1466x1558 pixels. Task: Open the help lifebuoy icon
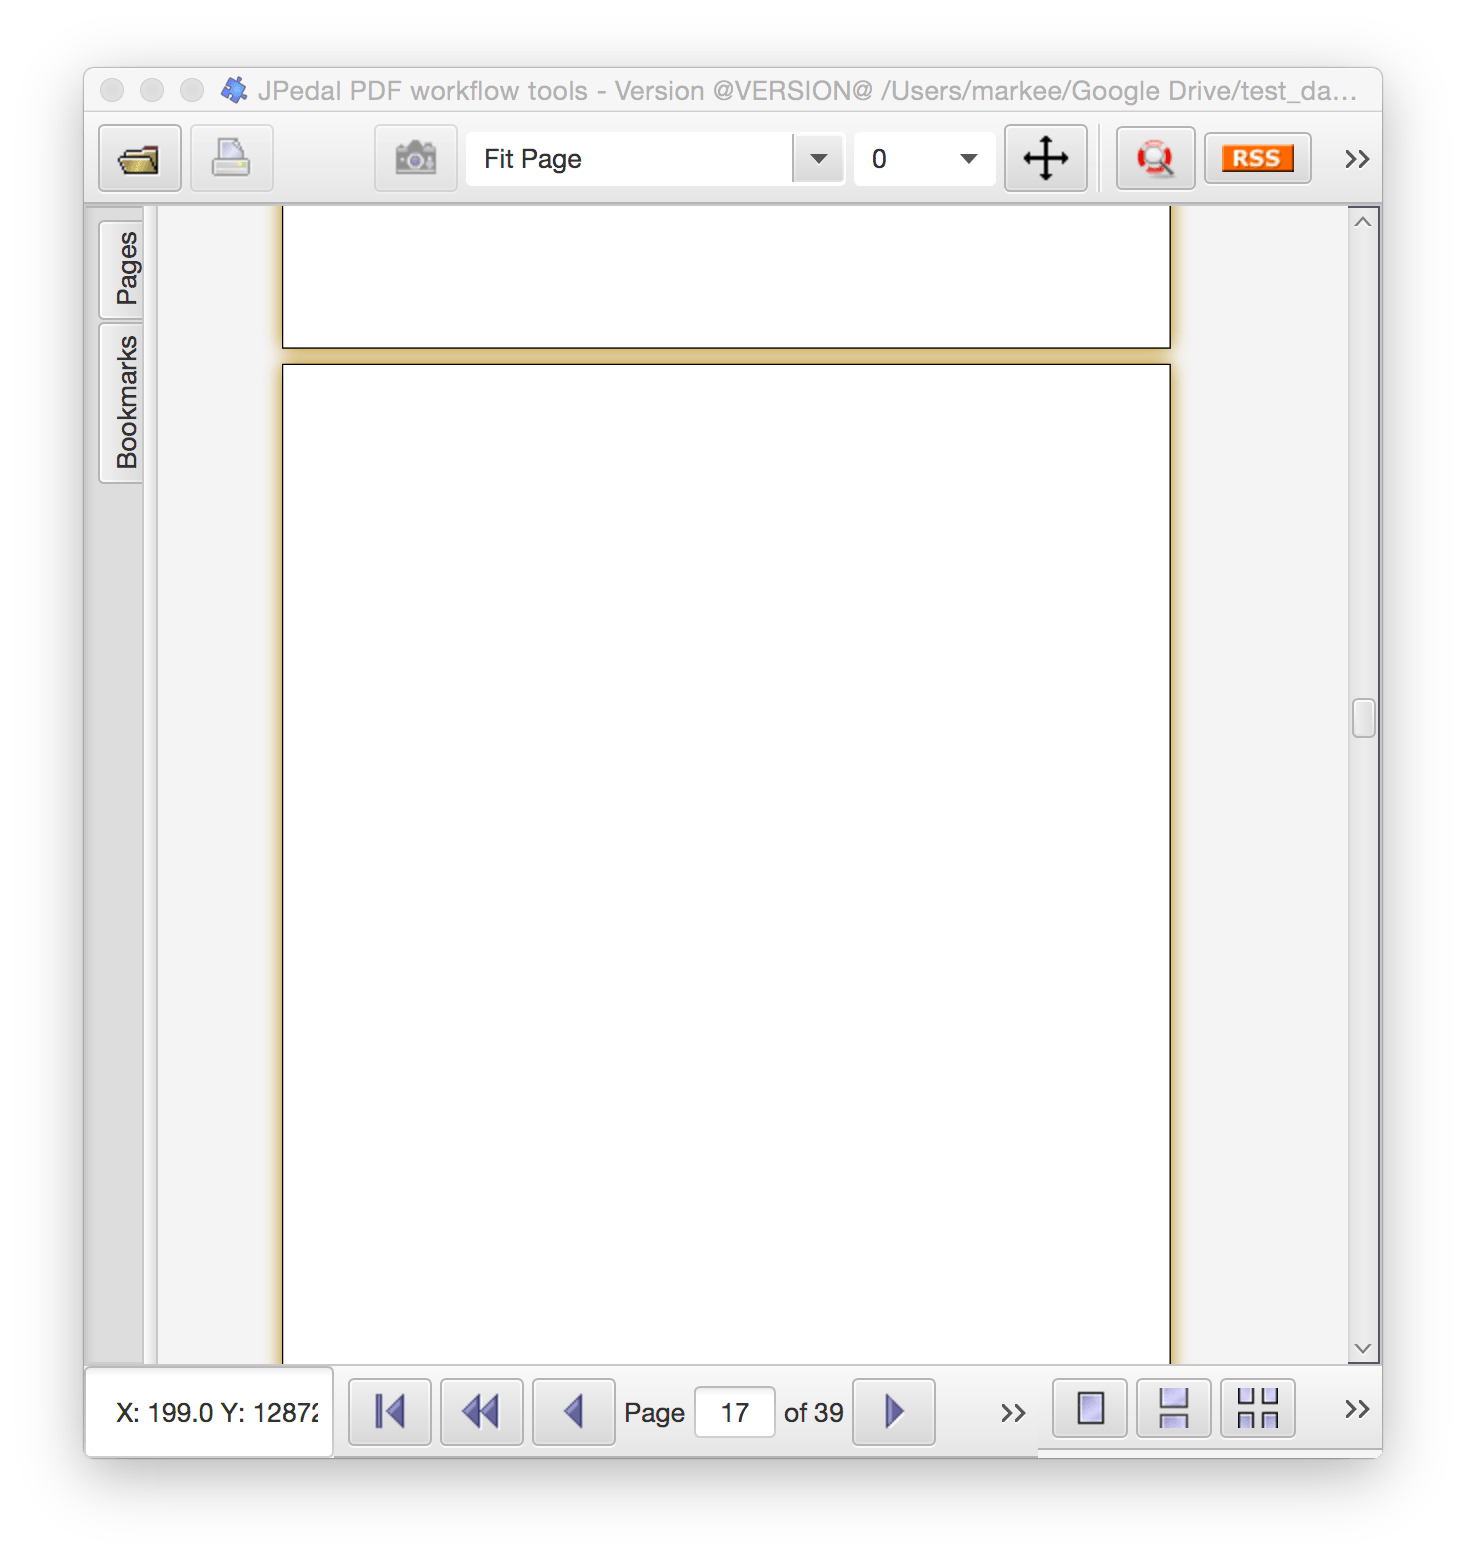pyautogui.click(x=1155, y=159)
